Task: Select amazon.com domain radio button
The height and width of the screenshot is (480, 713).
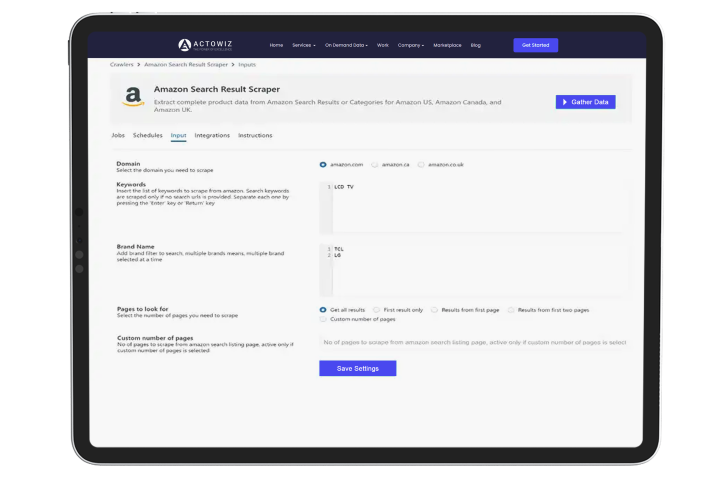Action: click(323, 165)
